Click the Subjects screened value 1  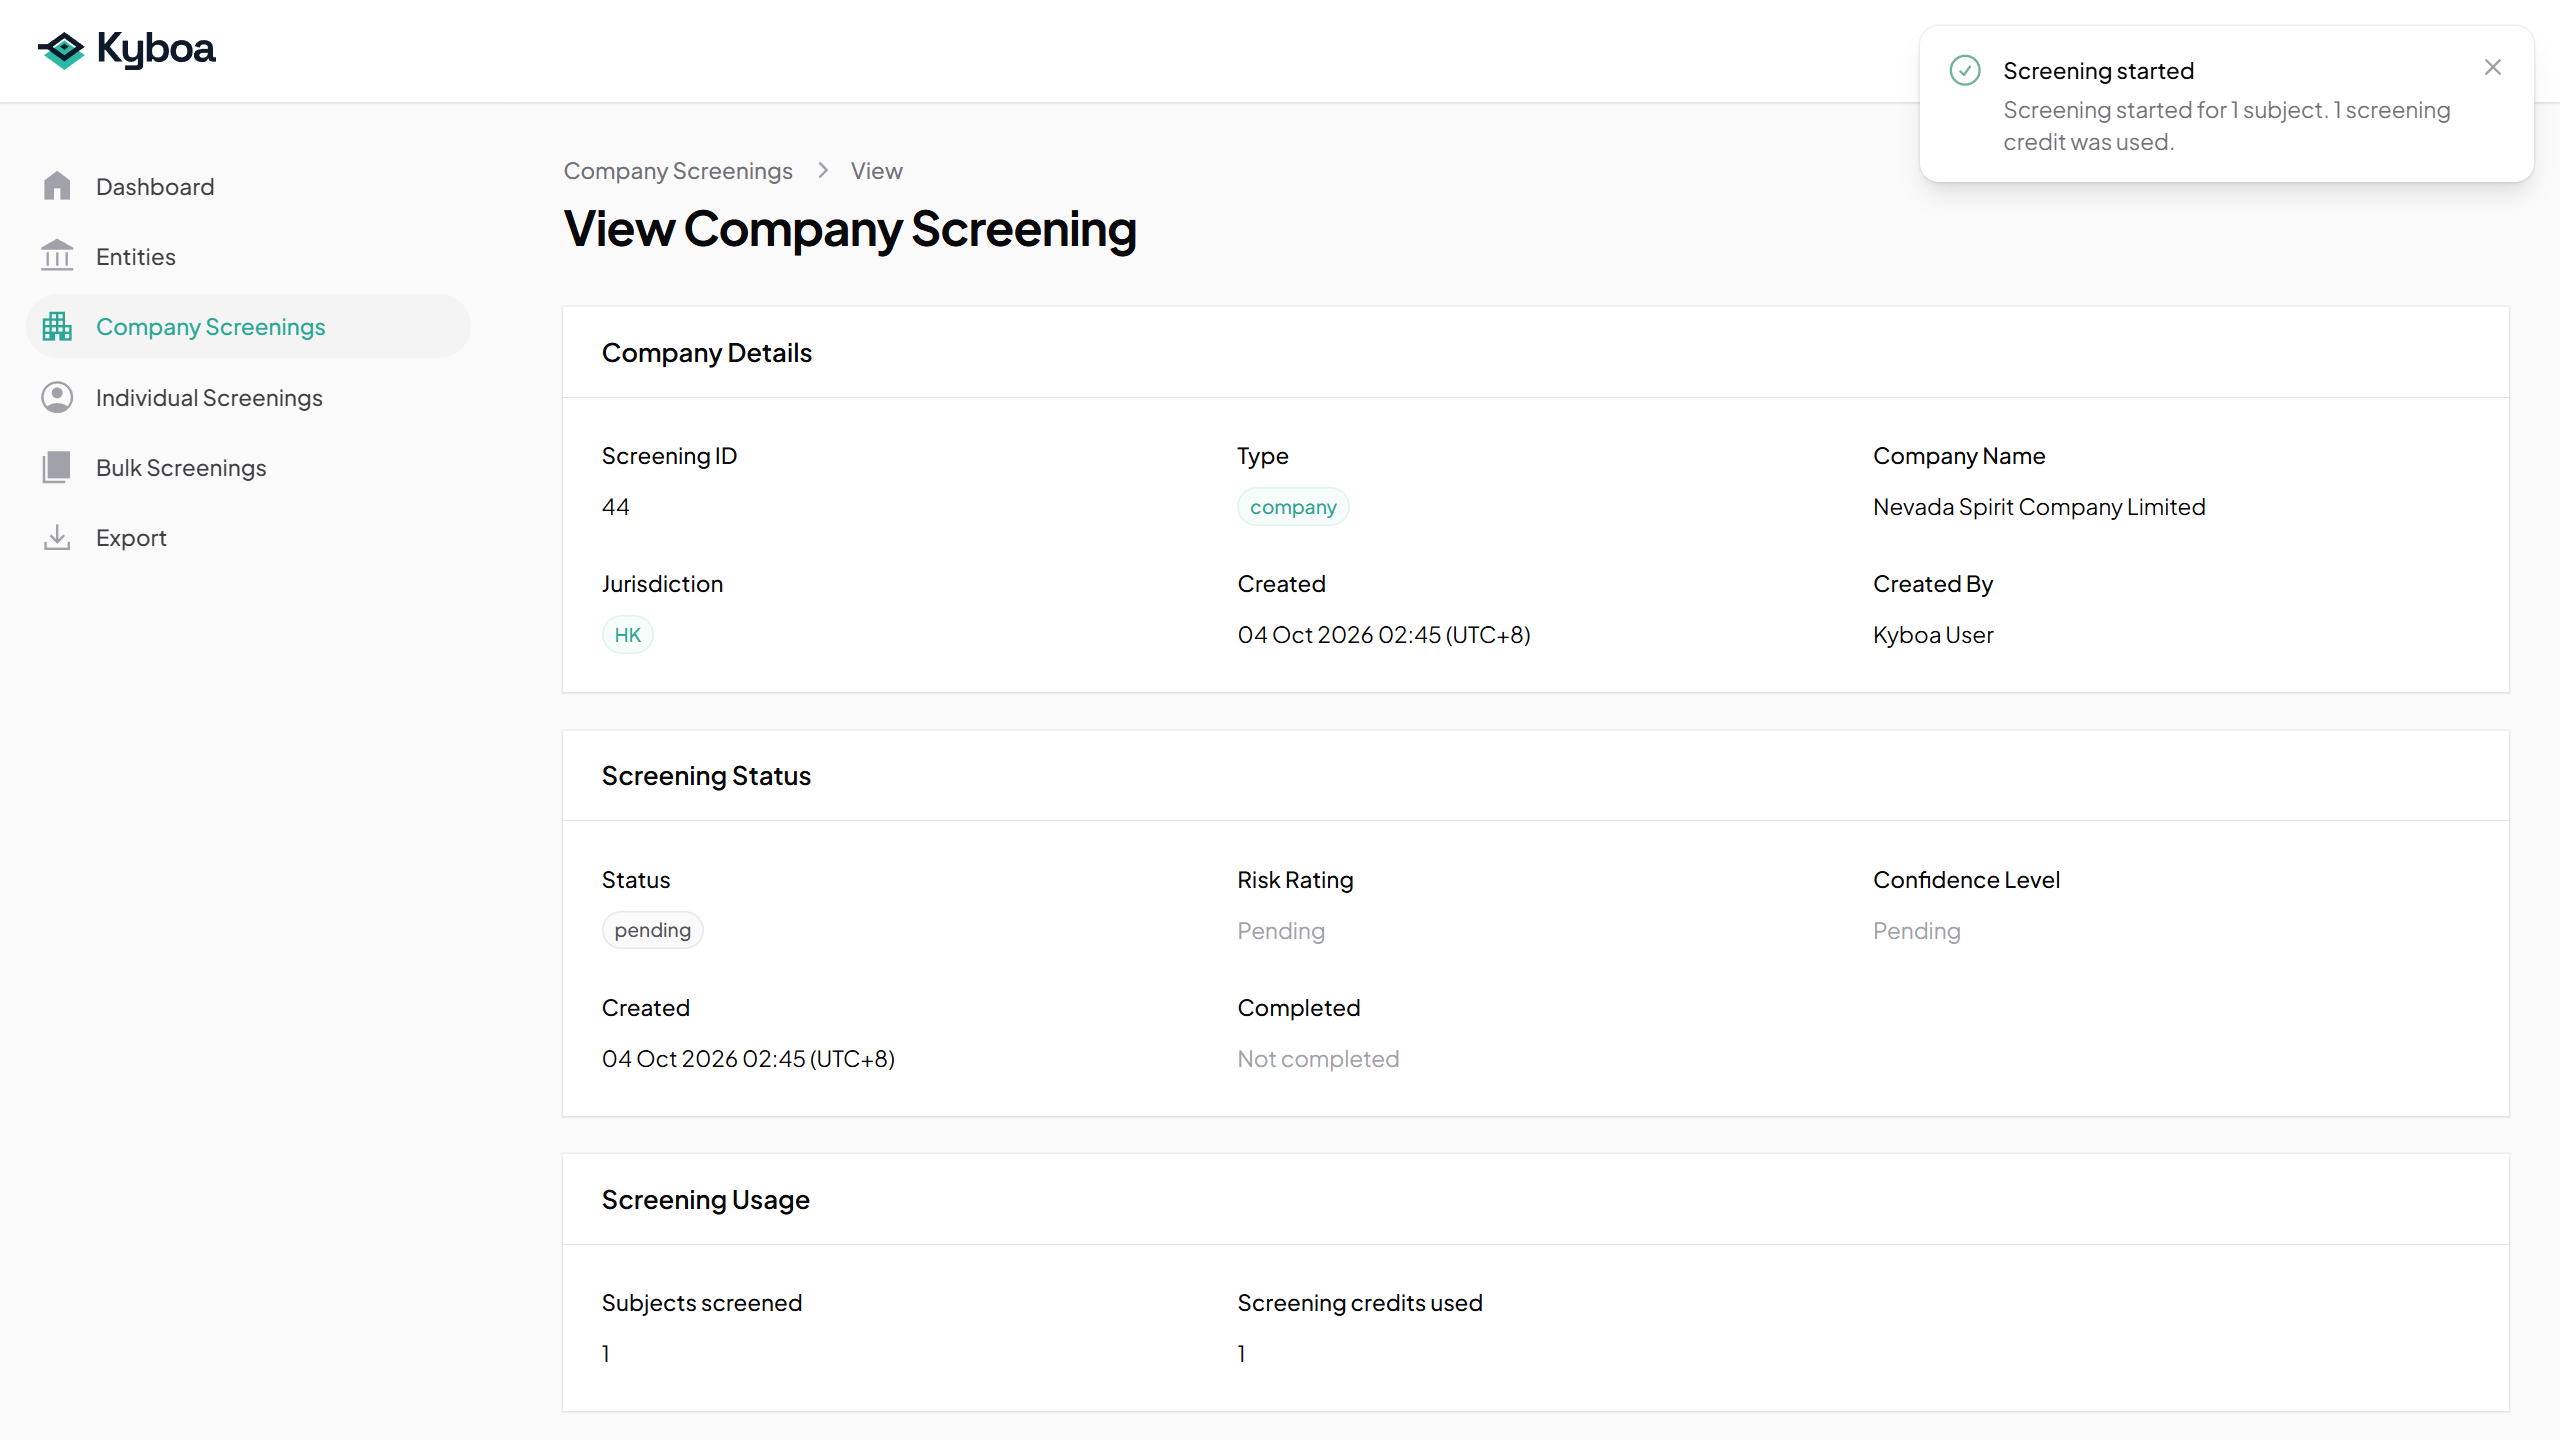pyautogui.click(x=606, y=1354)
